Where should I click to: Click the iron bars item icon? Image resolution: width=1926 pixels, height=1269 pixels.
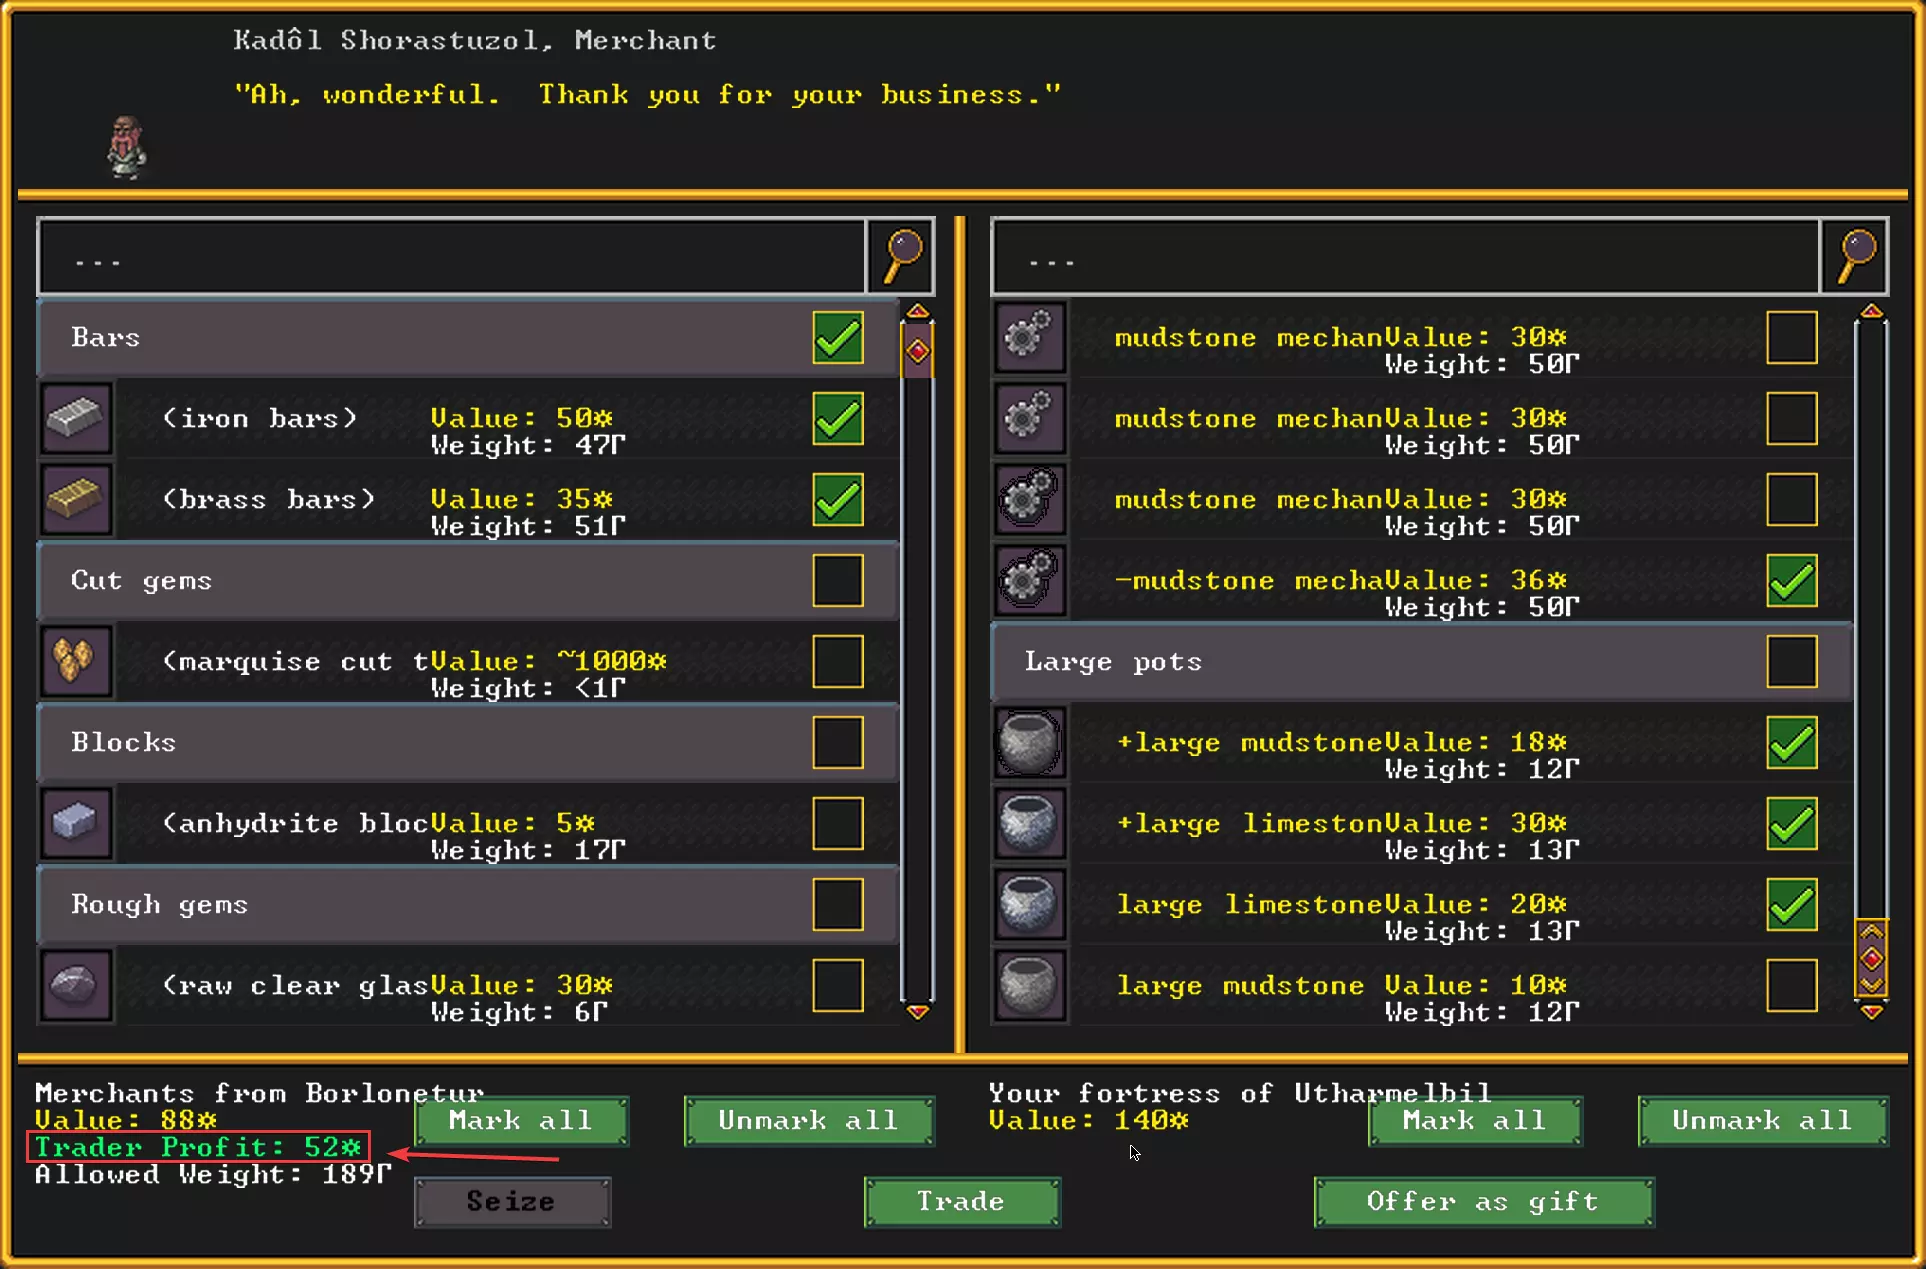[x=76, y=418]
